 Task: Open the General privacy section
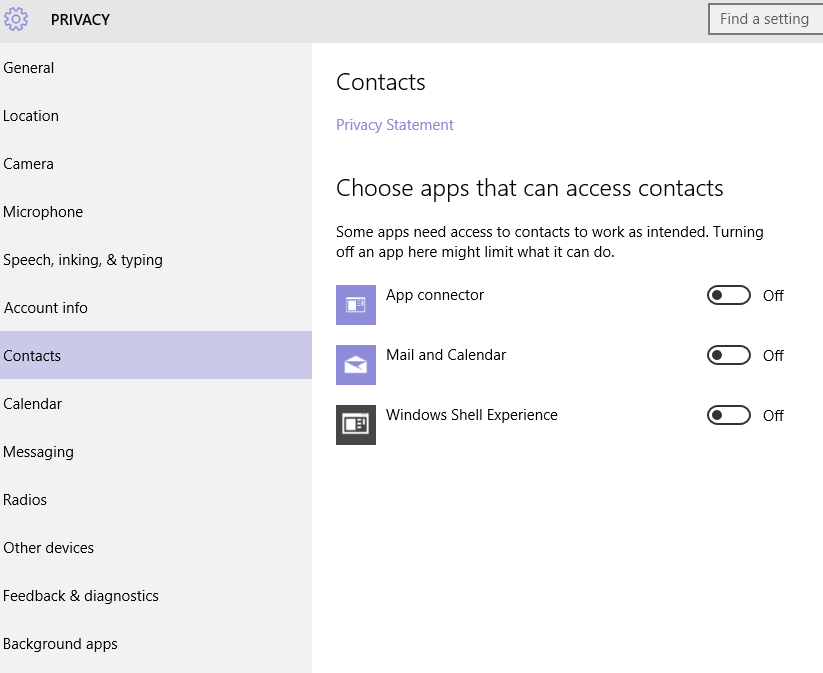[x=156, y=68]
